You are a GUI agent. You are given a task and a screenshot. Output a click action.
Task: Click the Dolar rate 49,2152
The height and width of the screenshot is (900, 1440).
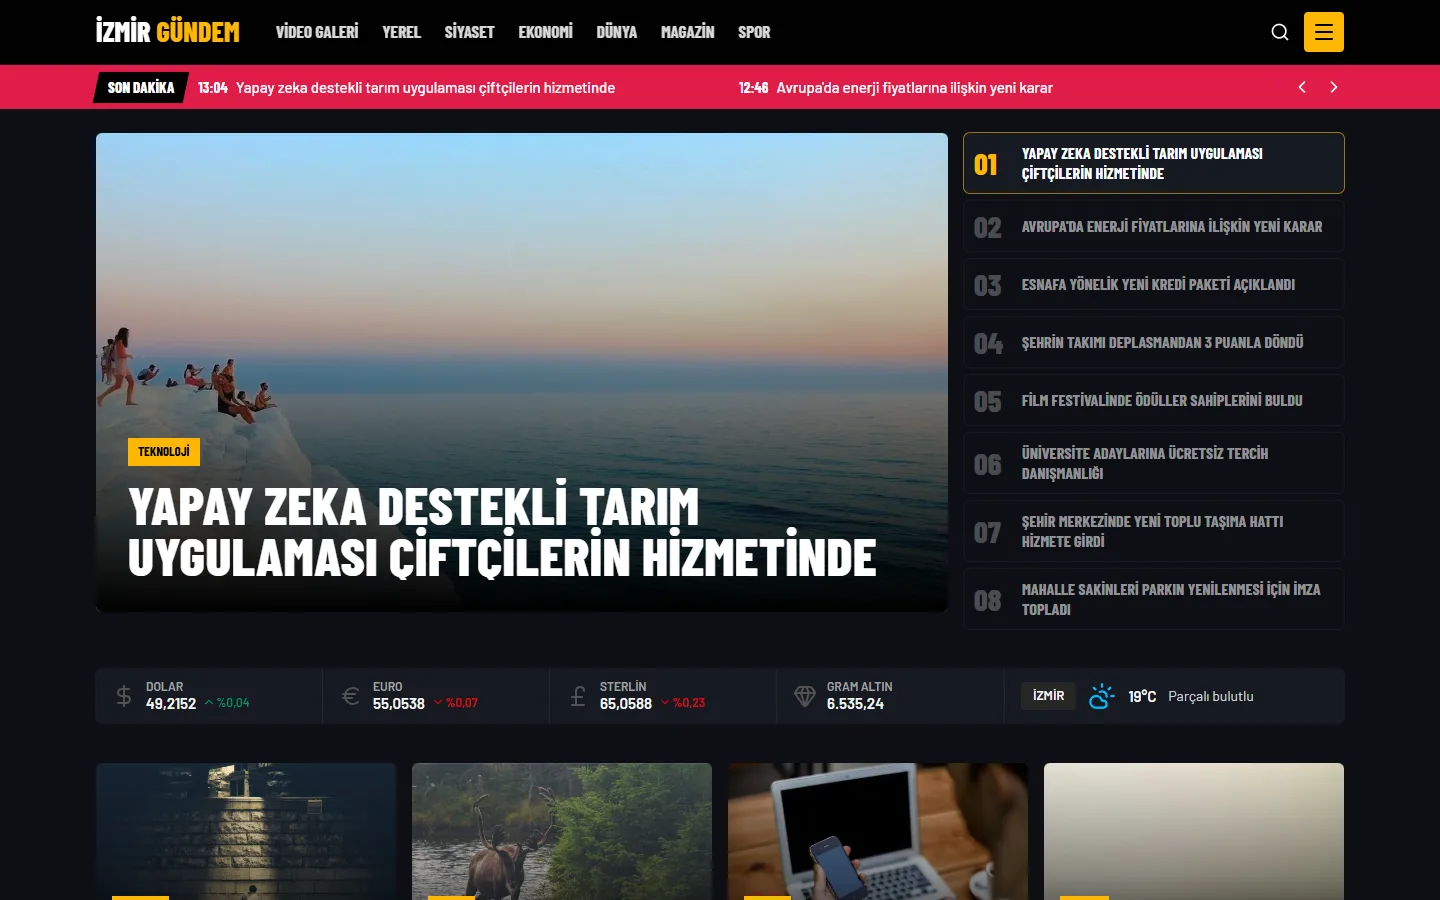point(171,704)
